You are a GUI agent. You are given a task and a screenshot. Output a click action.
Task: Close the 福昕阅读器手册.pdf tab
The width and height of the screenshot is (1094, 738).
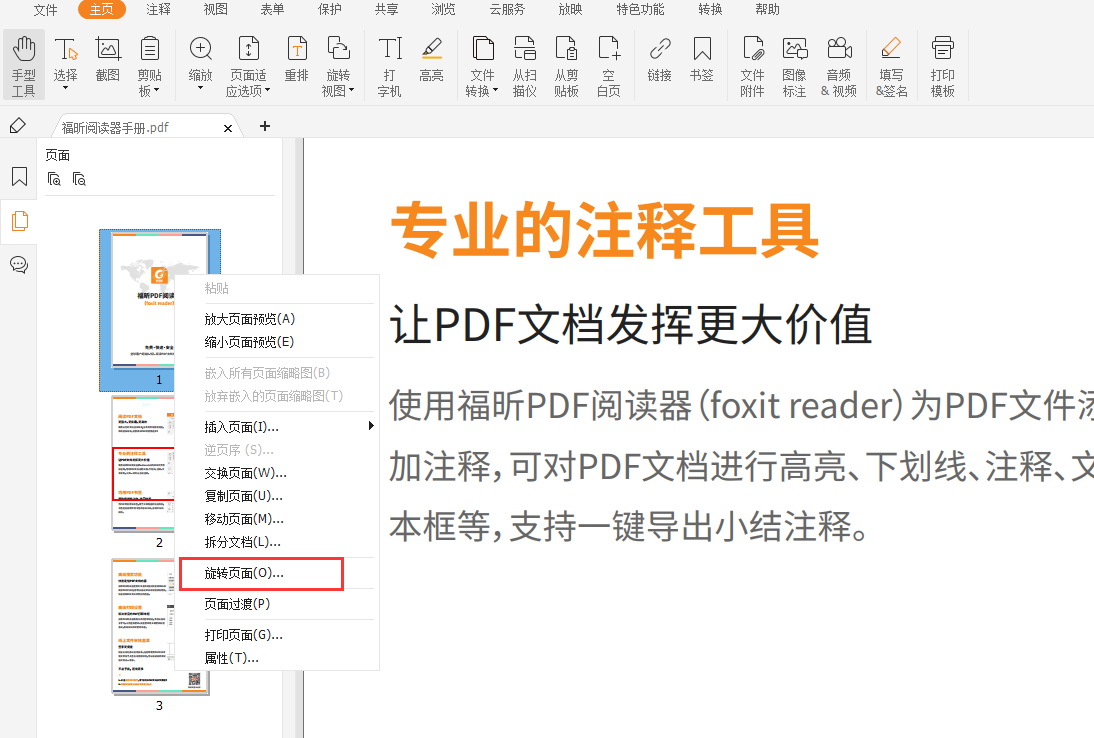pyautogui.click(x=227, y=128)
